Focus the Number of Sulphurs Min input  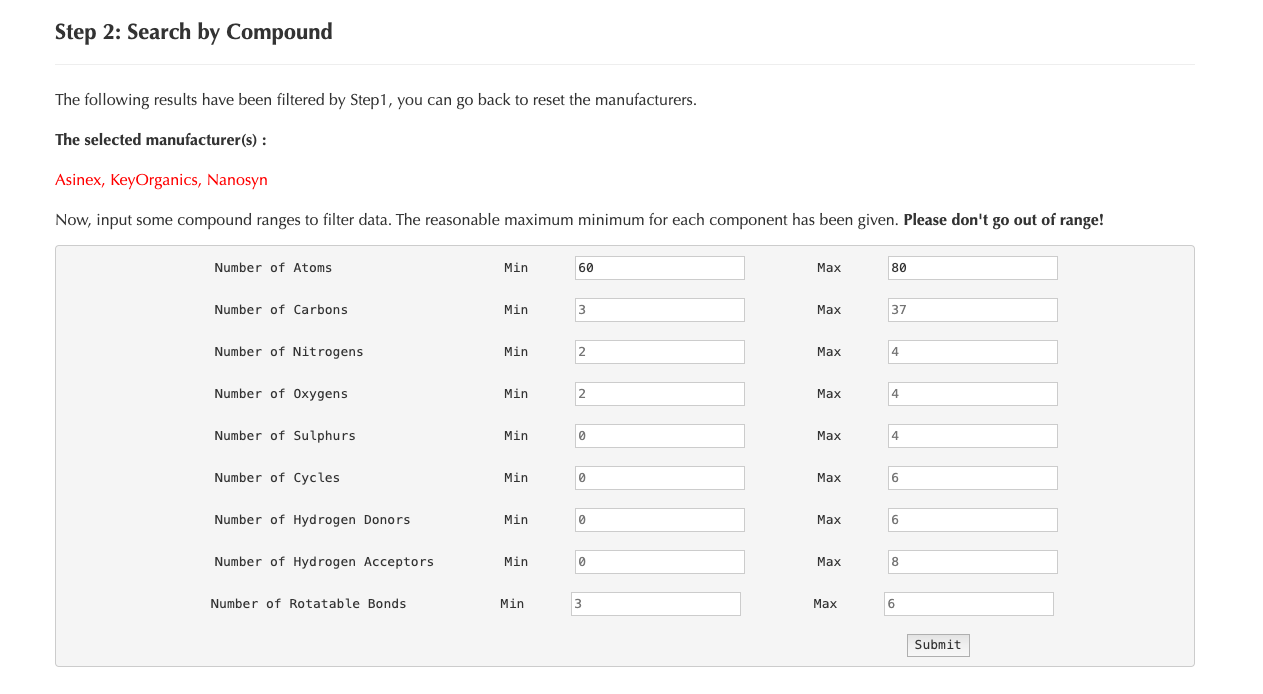pos(659,436)
